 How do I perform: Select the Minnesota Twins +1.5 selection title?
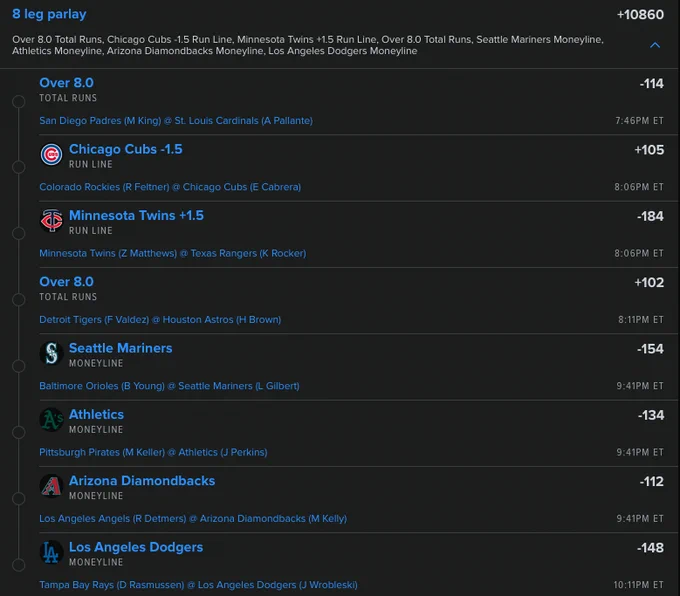[x=136, y=216]
